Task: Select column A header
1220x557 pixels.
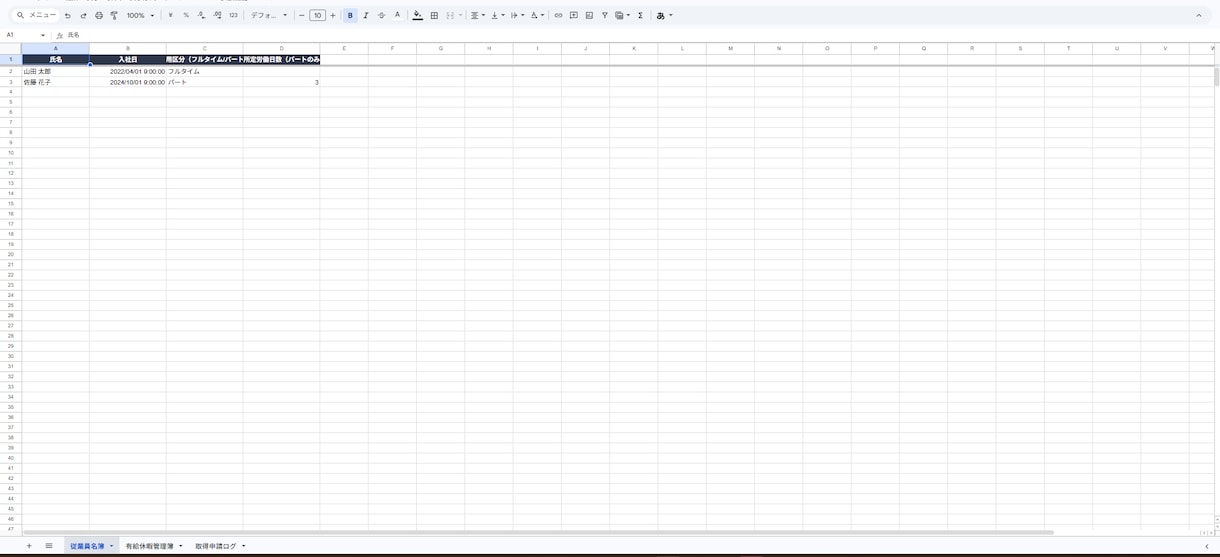Action: click(x=55, y=48)
